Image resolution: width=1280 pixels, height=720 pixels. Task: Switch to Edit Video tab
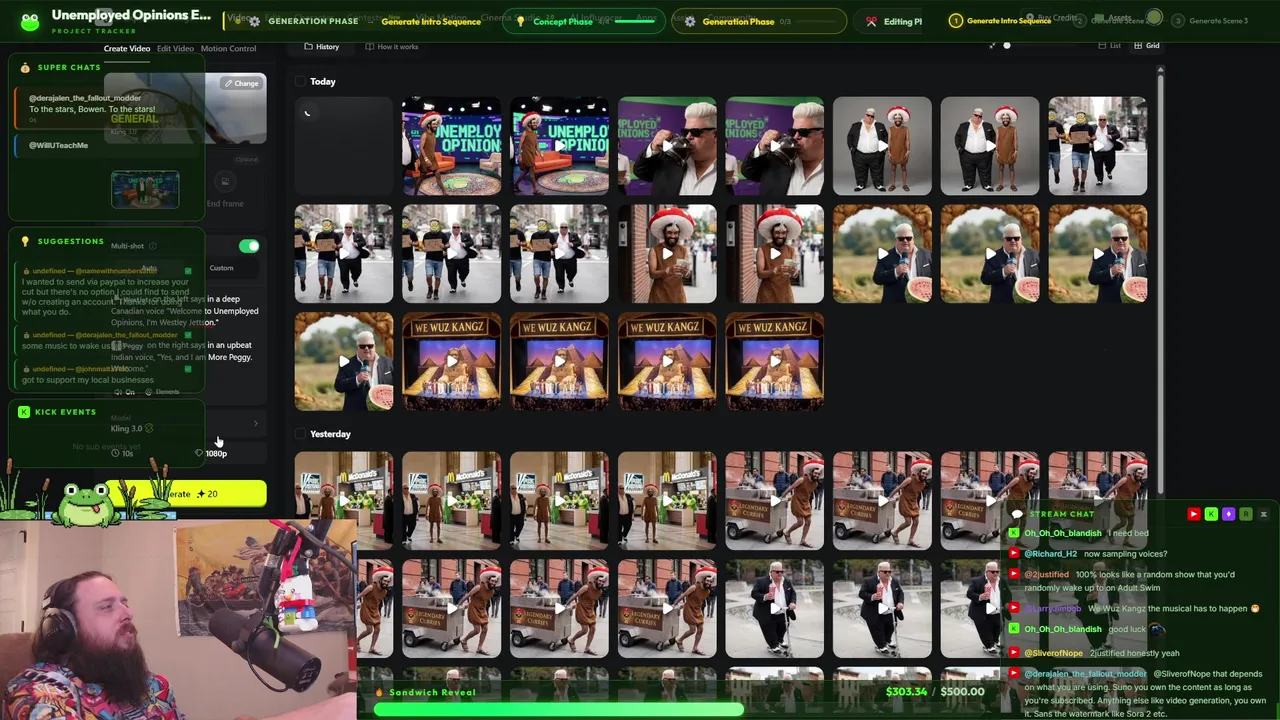[175, 48]
